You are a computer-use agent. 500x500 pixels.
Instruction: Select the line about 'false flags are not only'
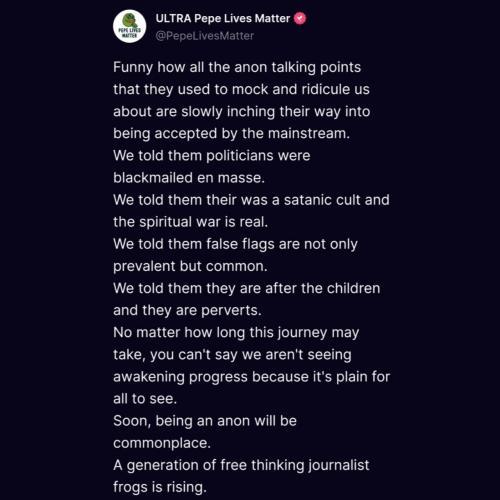pyautogui.click(x=235, y=244)
